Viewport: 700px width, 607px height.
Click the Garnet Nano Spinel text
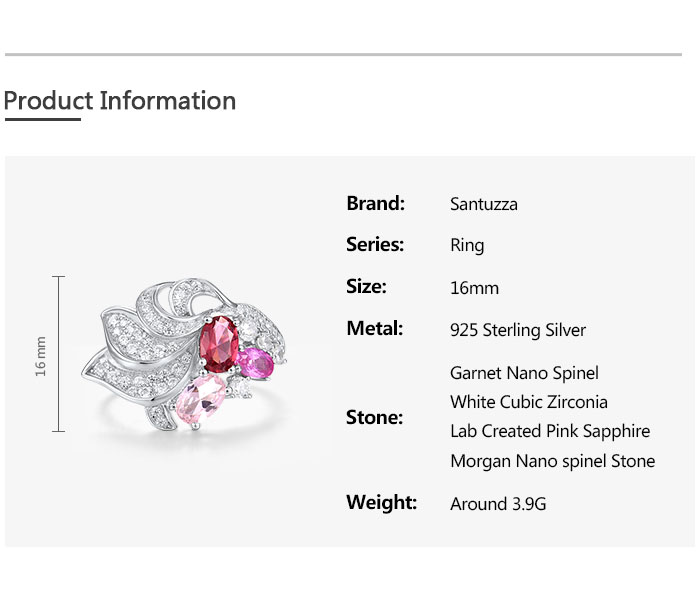pos(525,373)
